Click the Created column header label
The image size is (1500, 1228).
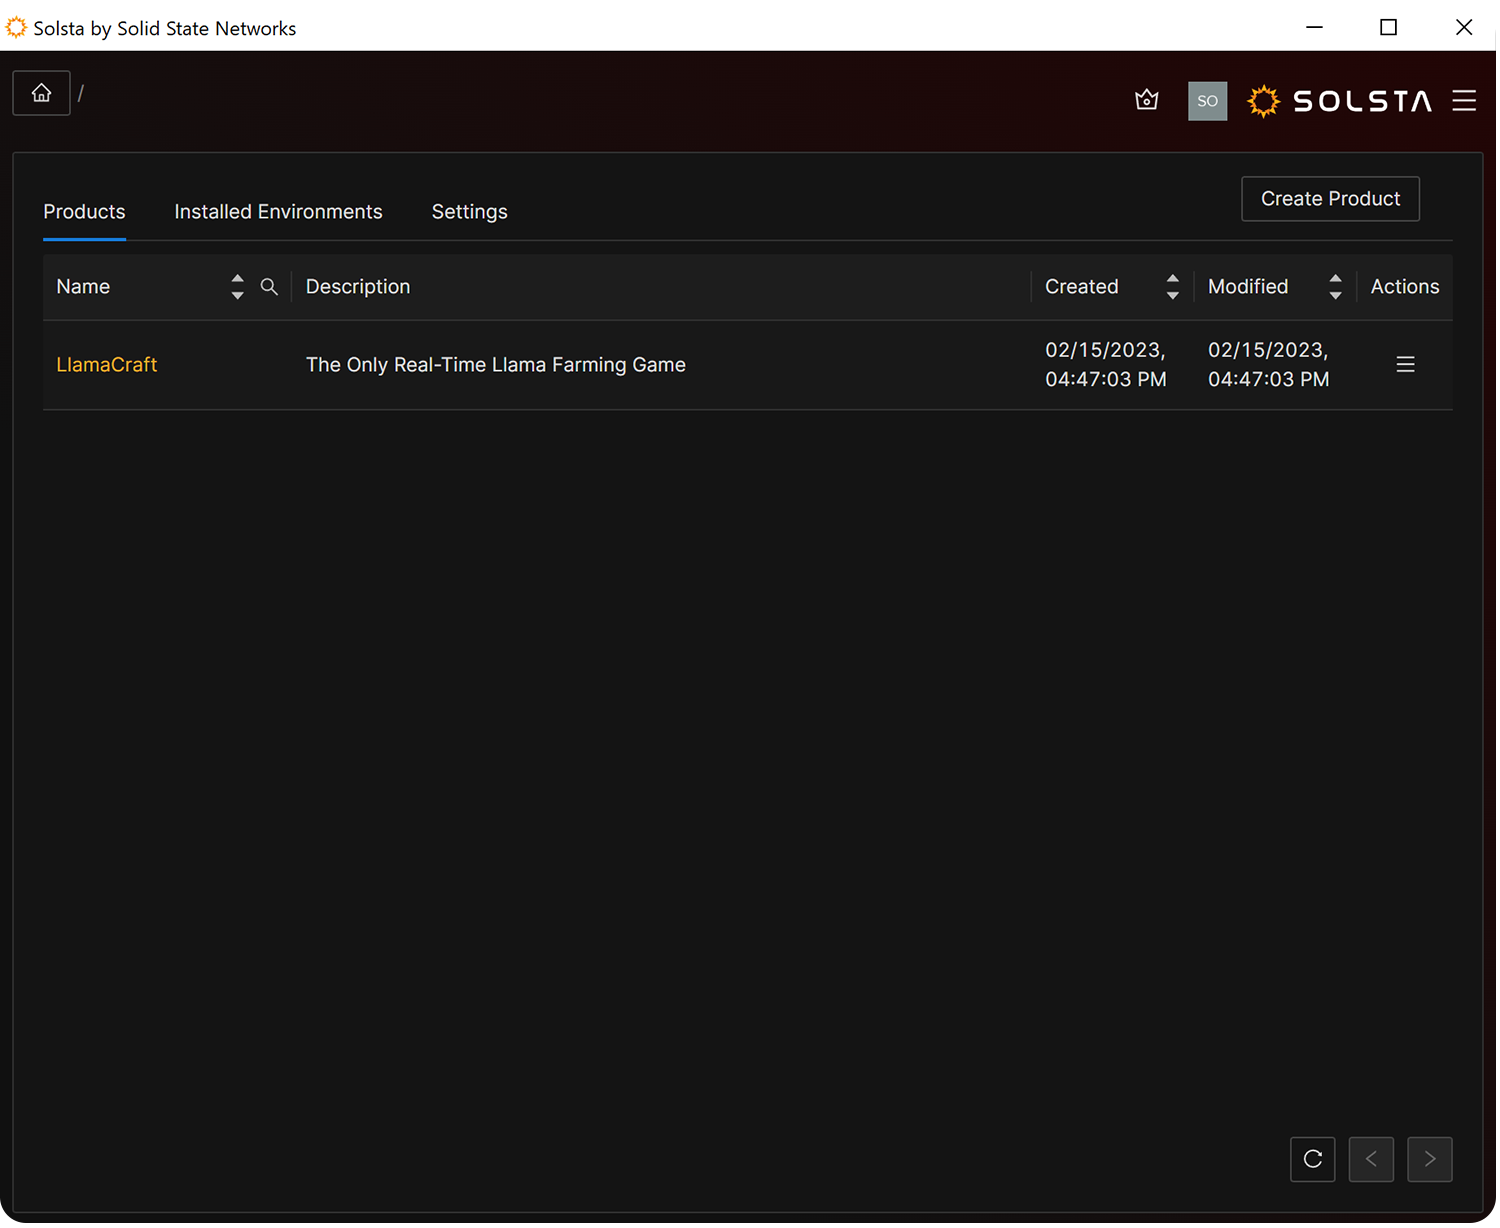[x=1084, y=288]
